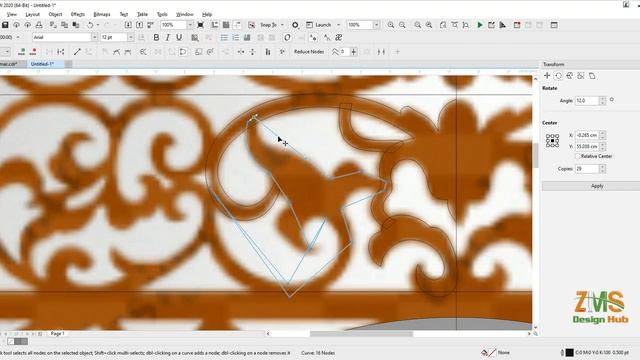
Task: Click the Copies value stepper arrows
Action: [x=602, y=169]
